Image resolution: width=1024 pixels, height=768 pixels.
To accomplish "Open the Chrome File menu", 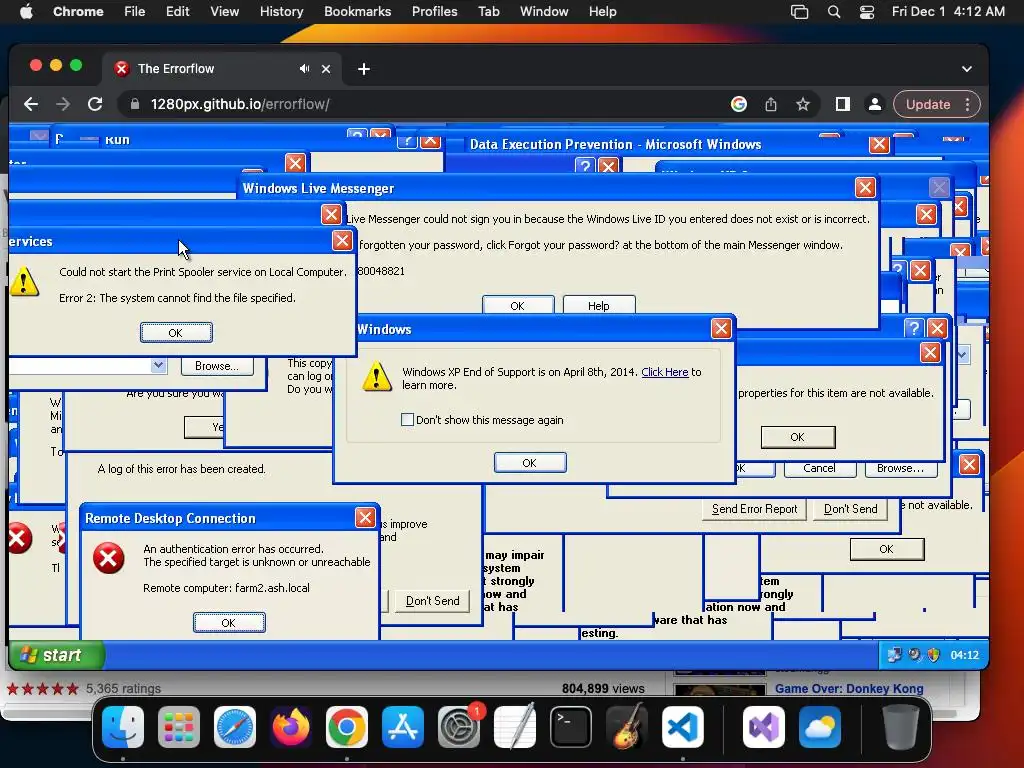I will tap(135, 12).
